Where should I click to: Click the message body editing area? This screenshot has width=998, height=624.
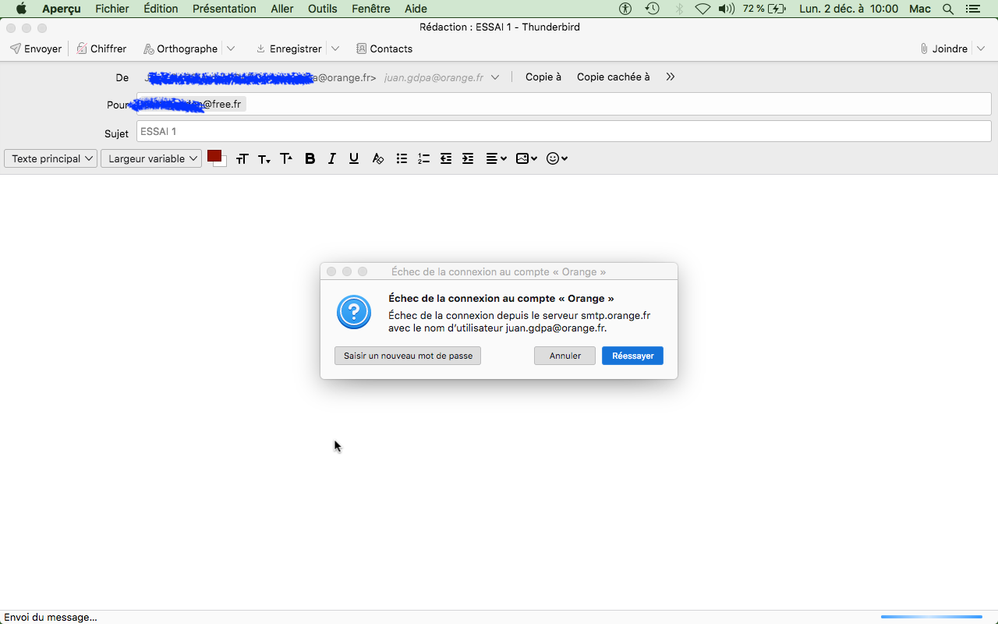tap(499, 392)
